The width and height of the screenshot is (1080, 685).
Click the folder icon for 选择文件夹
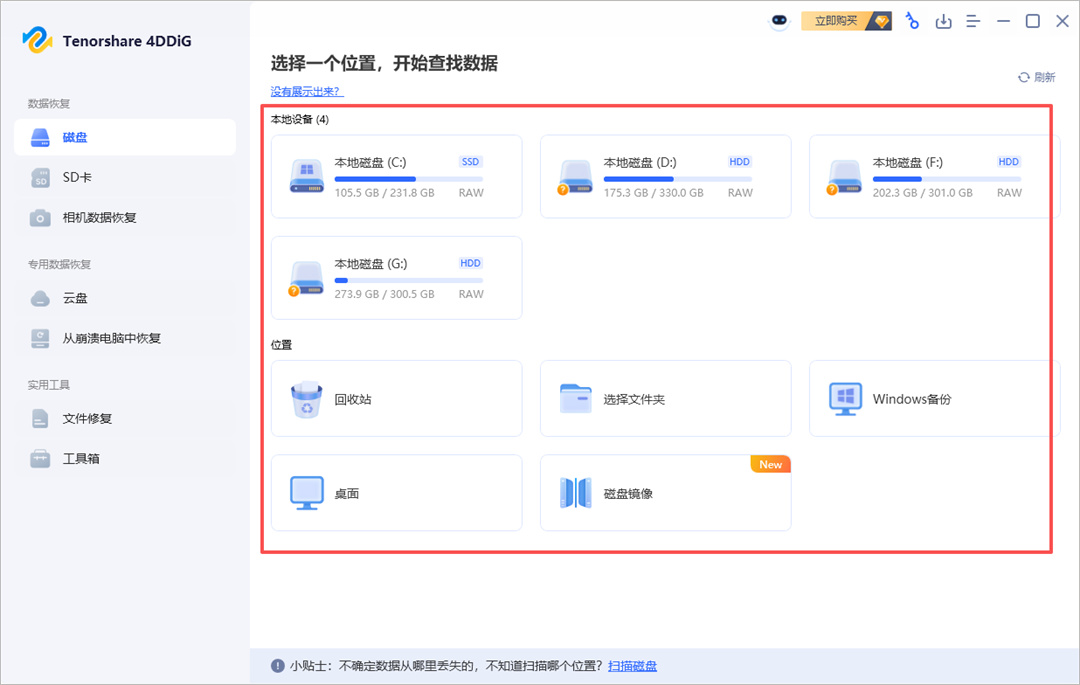(575, 399)
